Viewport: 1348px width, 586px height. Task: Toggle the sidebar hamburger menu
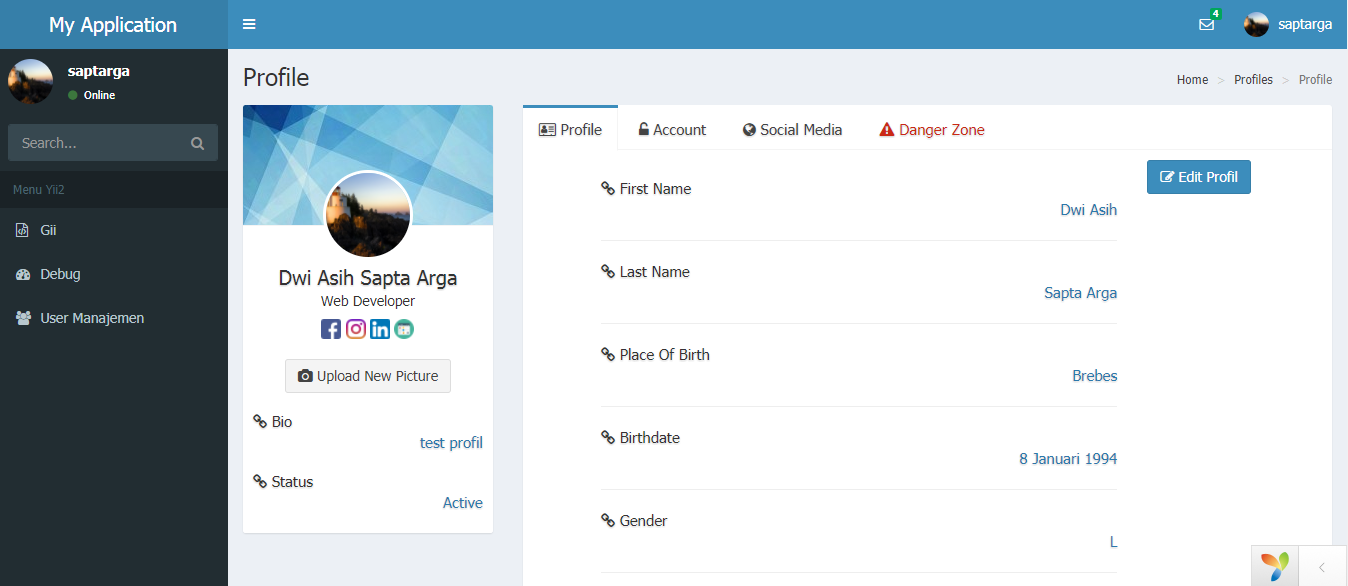(249, 24)
